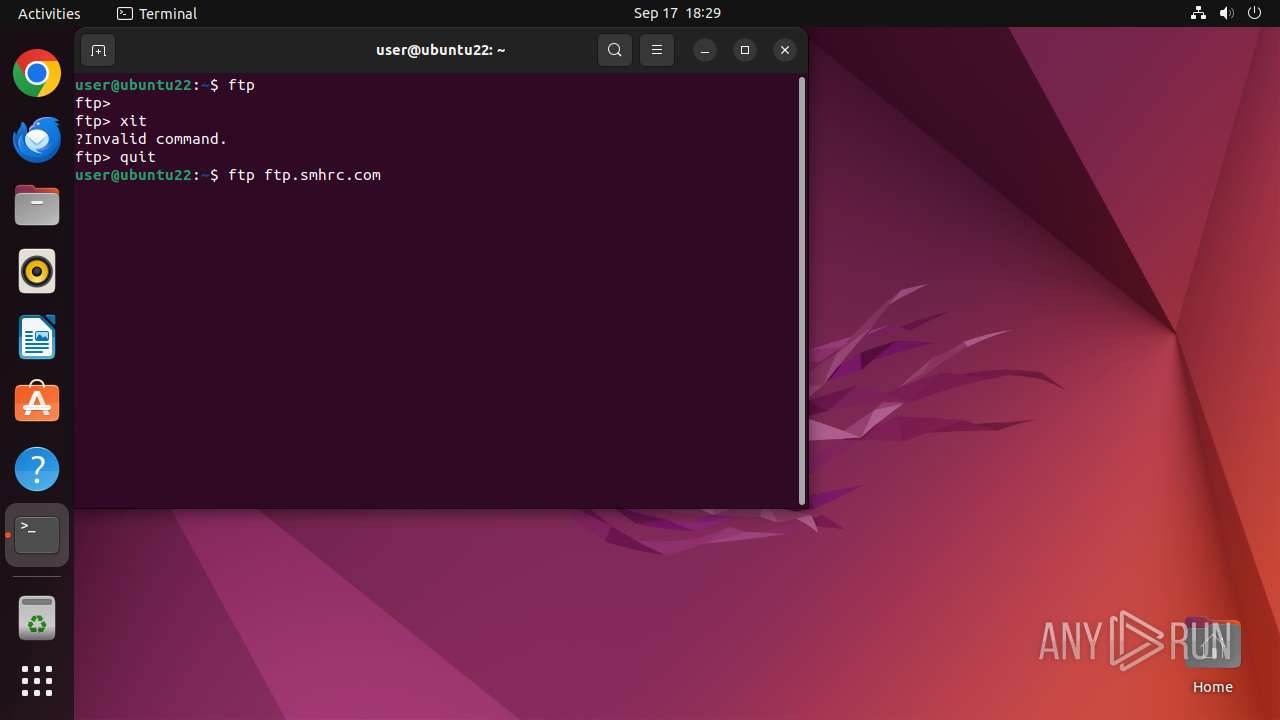
Task: Open terminal hamburger menu
Action: click(x=657, y=50)
